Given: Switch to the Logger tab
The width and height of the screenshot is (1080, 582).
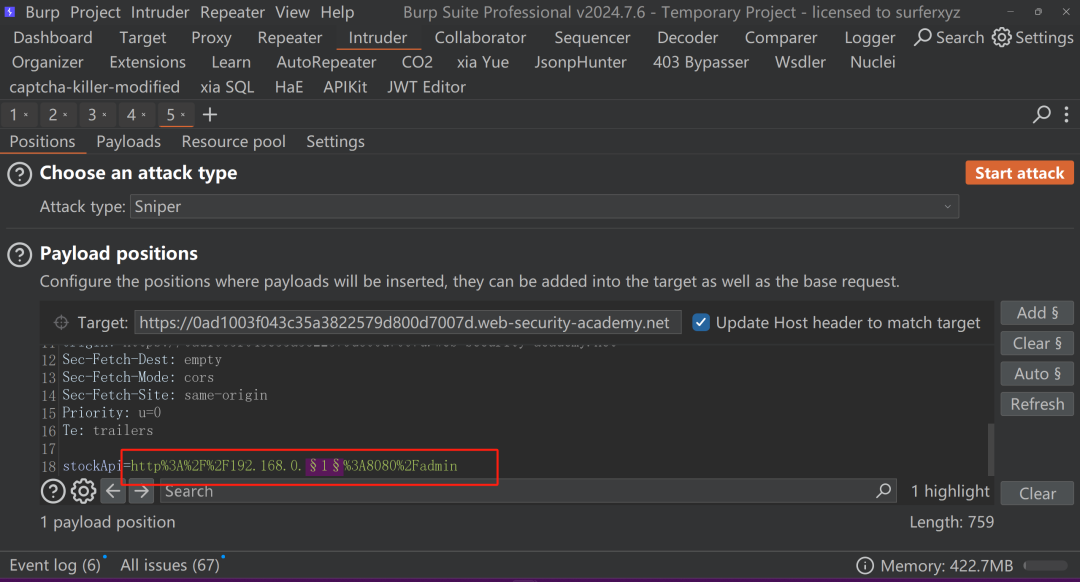Looking at the screenshot, I should (x=870, y=38).
